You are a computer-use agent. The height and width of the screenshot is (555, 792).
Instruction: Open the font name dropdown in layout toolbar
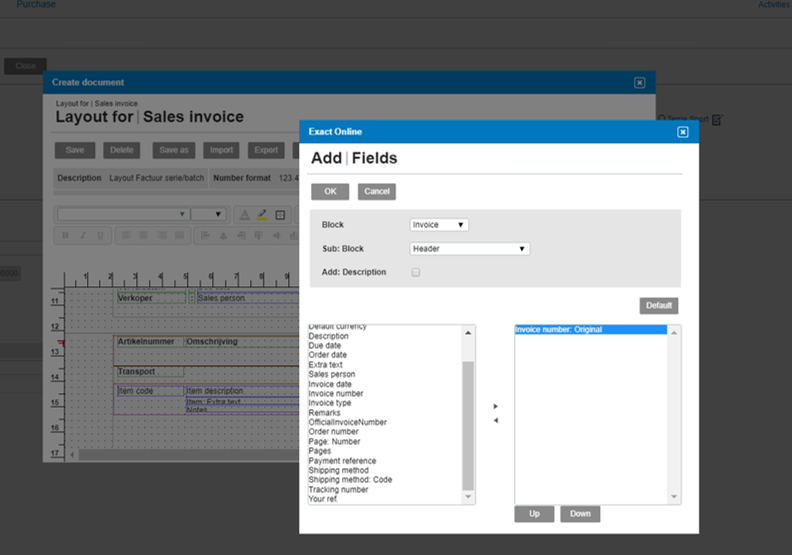(x=123, y=214)
